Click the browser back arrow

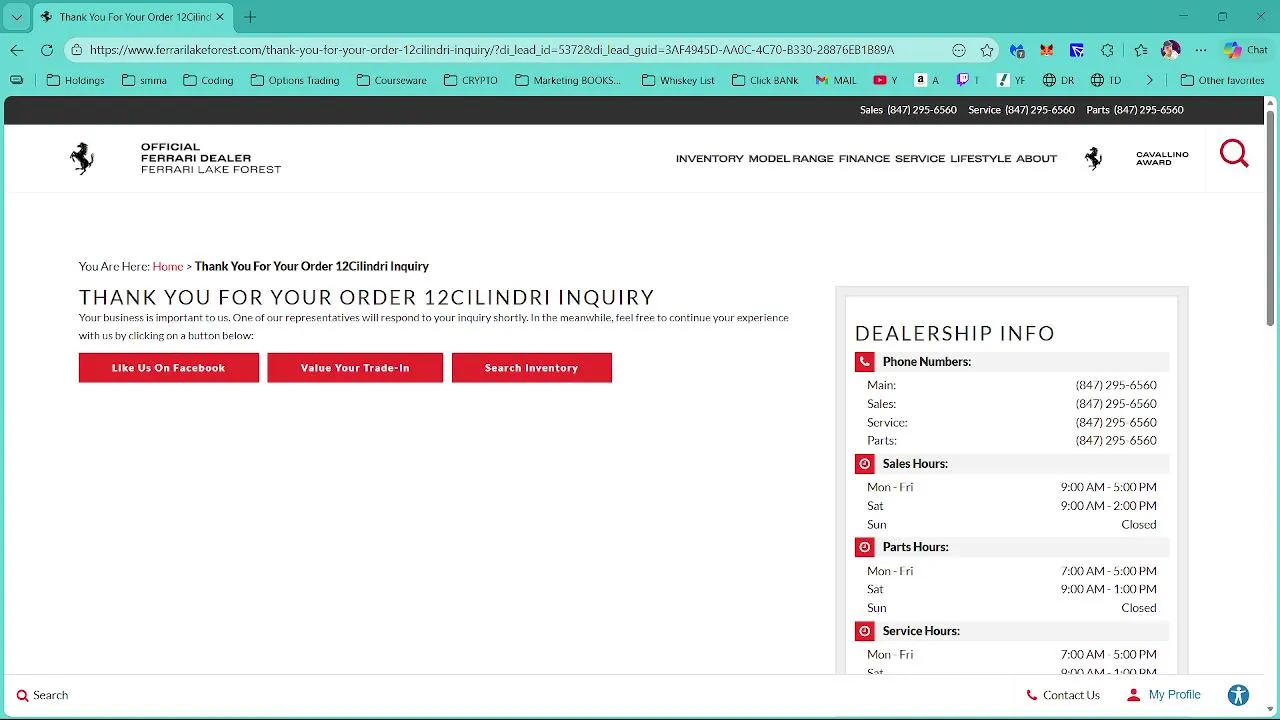click(17, 50)
